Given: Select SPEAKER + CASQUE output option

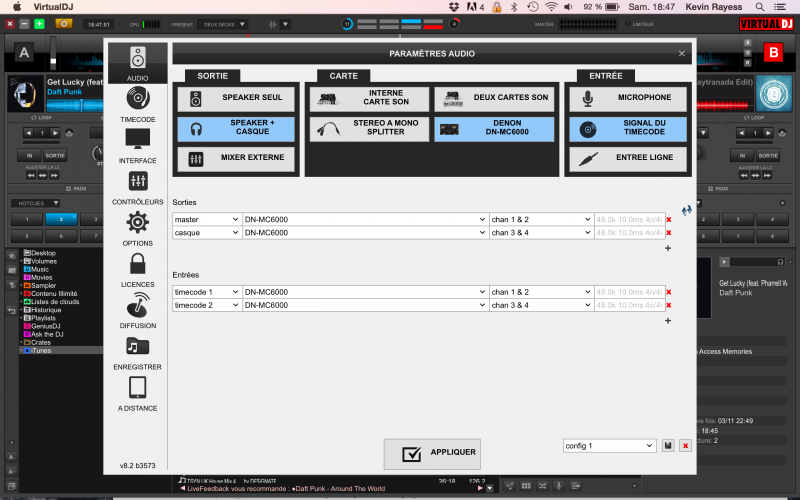Looking at the screenshot, I should (x=236, y=128).
